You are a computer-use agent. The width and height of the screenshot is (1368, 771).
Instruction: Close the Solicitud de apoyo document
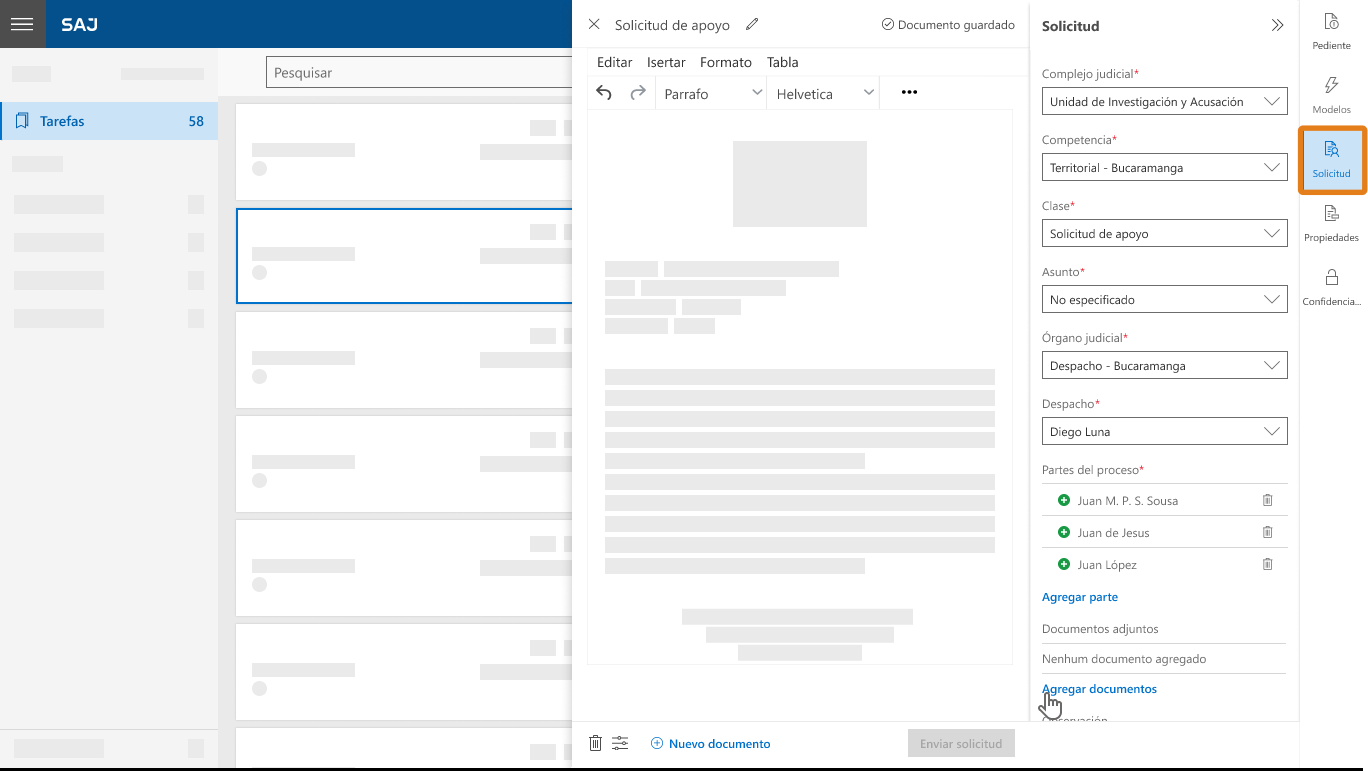[x=594, y=25]
